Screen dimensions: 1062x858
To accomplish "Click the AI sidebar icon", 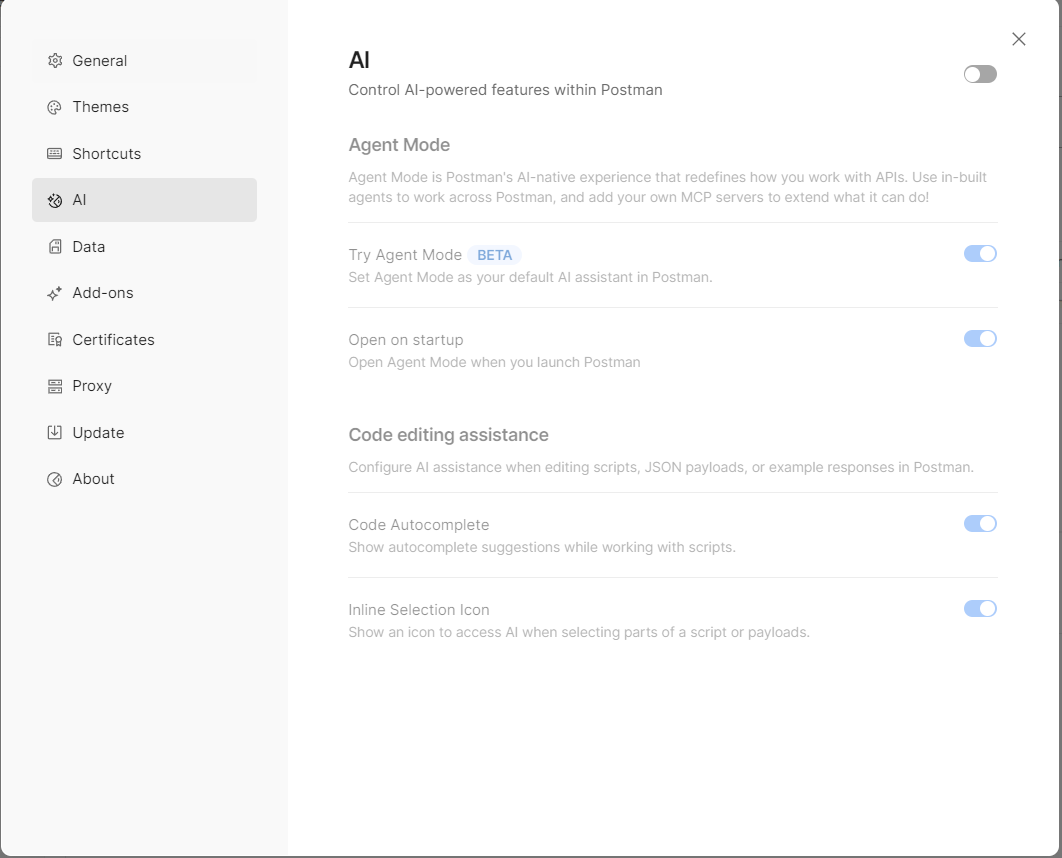I will (x=55, y=200).
